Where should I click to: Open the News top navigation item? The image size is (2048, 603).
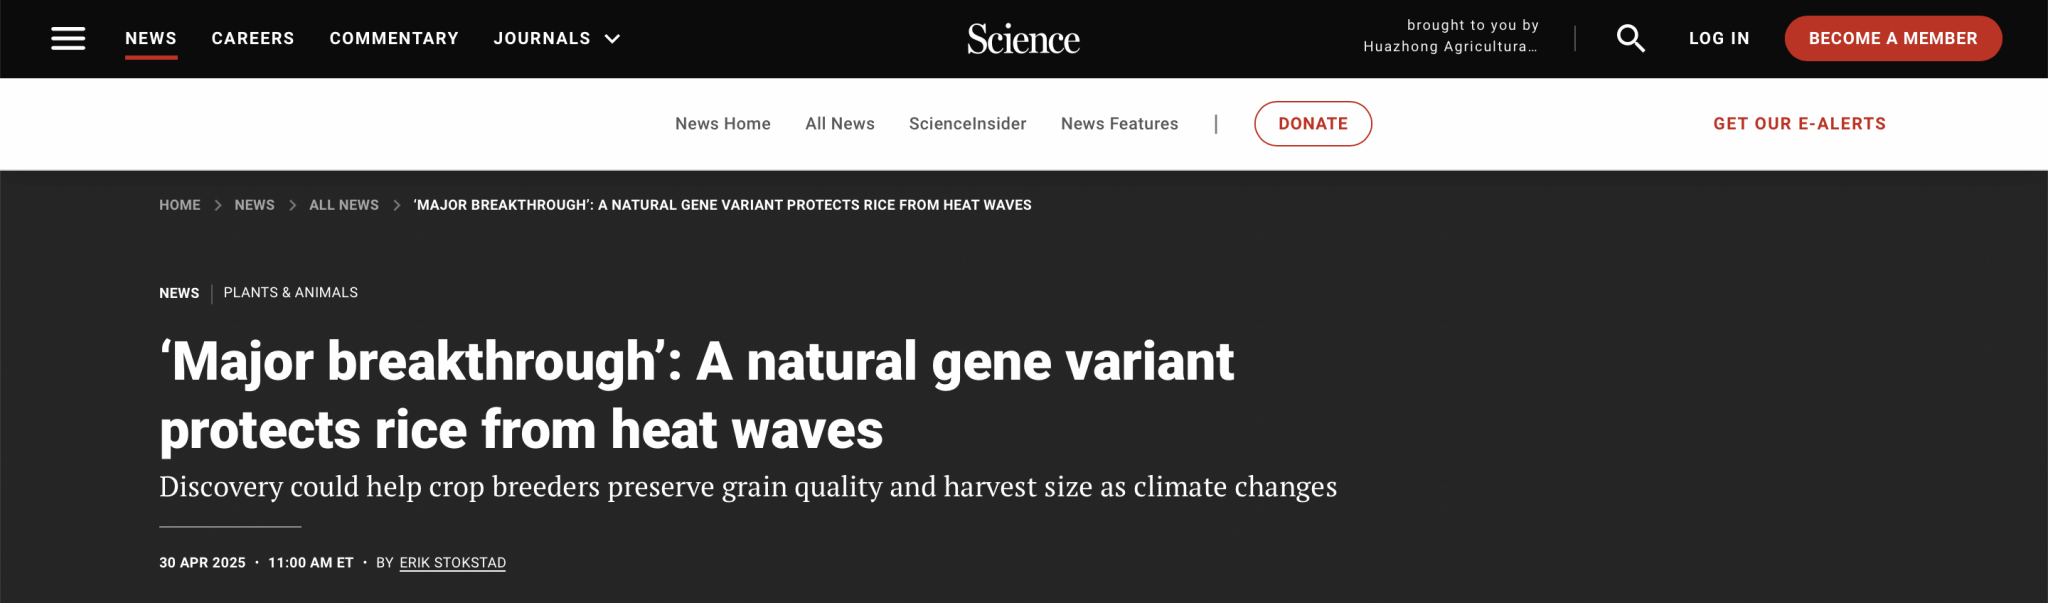151,38
